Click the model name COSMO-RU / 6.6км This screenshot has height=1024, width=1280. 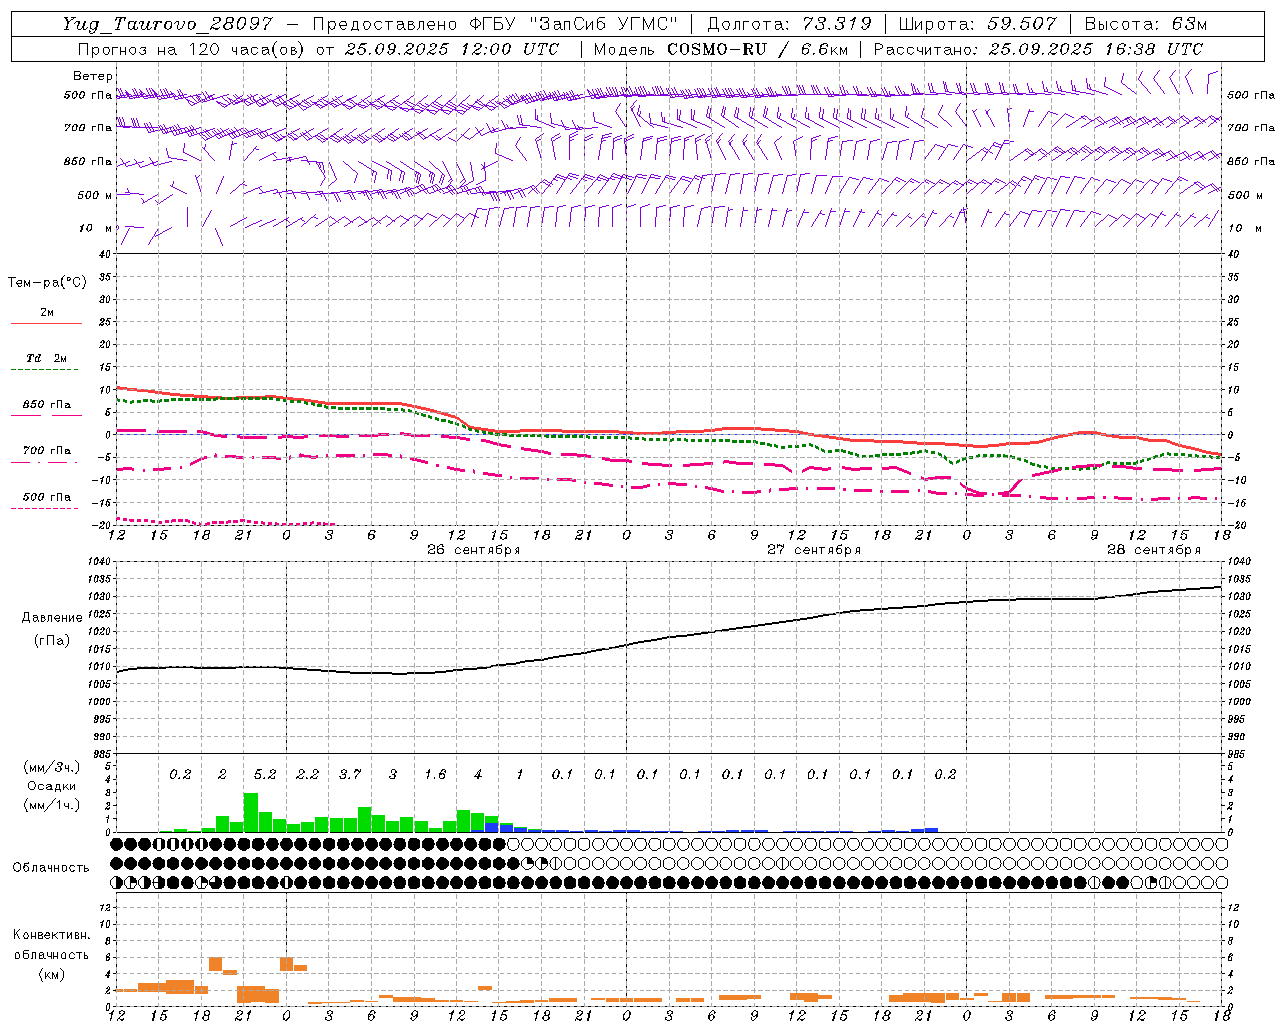coord(757,49)
